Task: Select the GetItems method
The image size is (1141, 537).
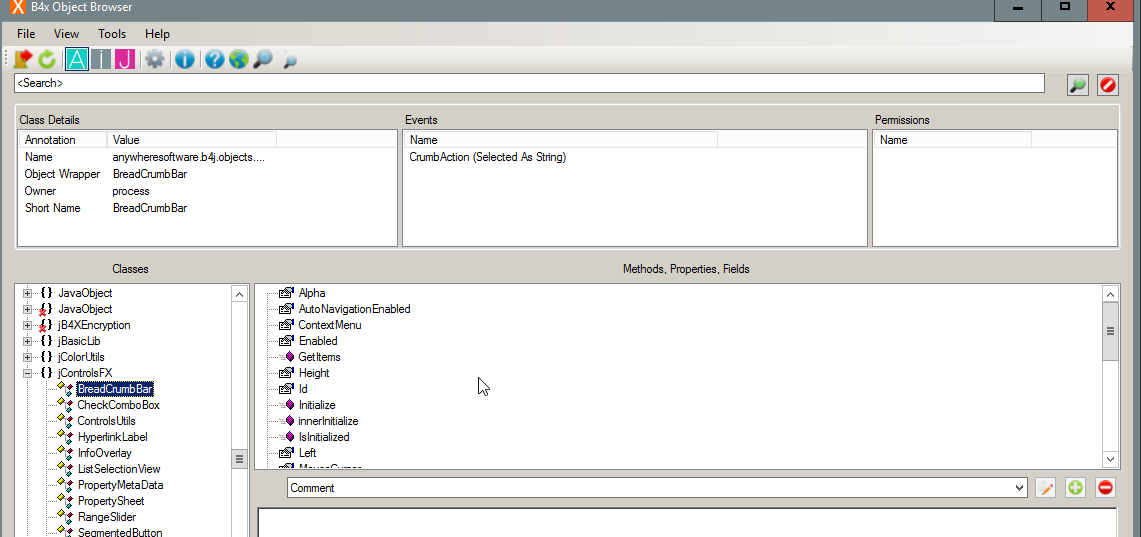Action: pyautogui.click(x=319, y=357)
